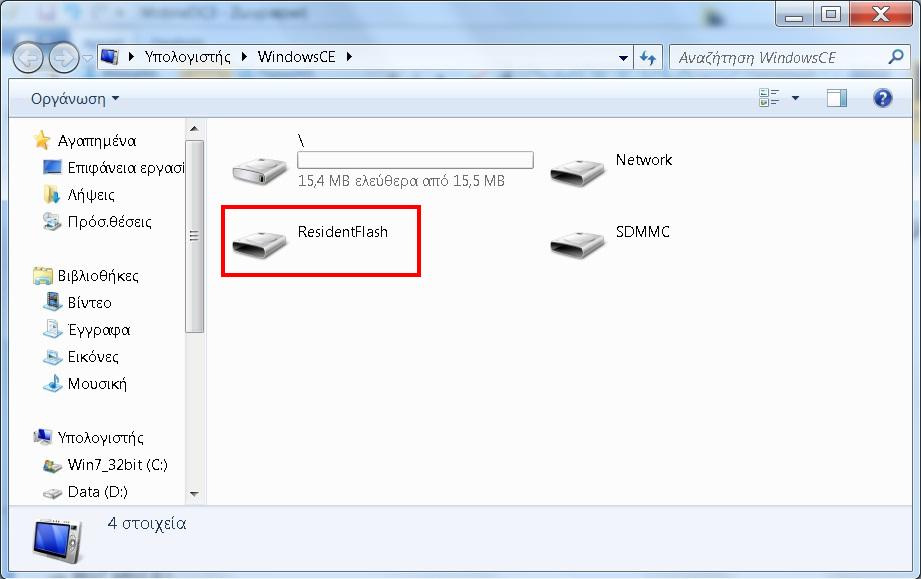Expand the arrow after WindowsCE breadcrumb
921x579 pixels.
point(349,57)
